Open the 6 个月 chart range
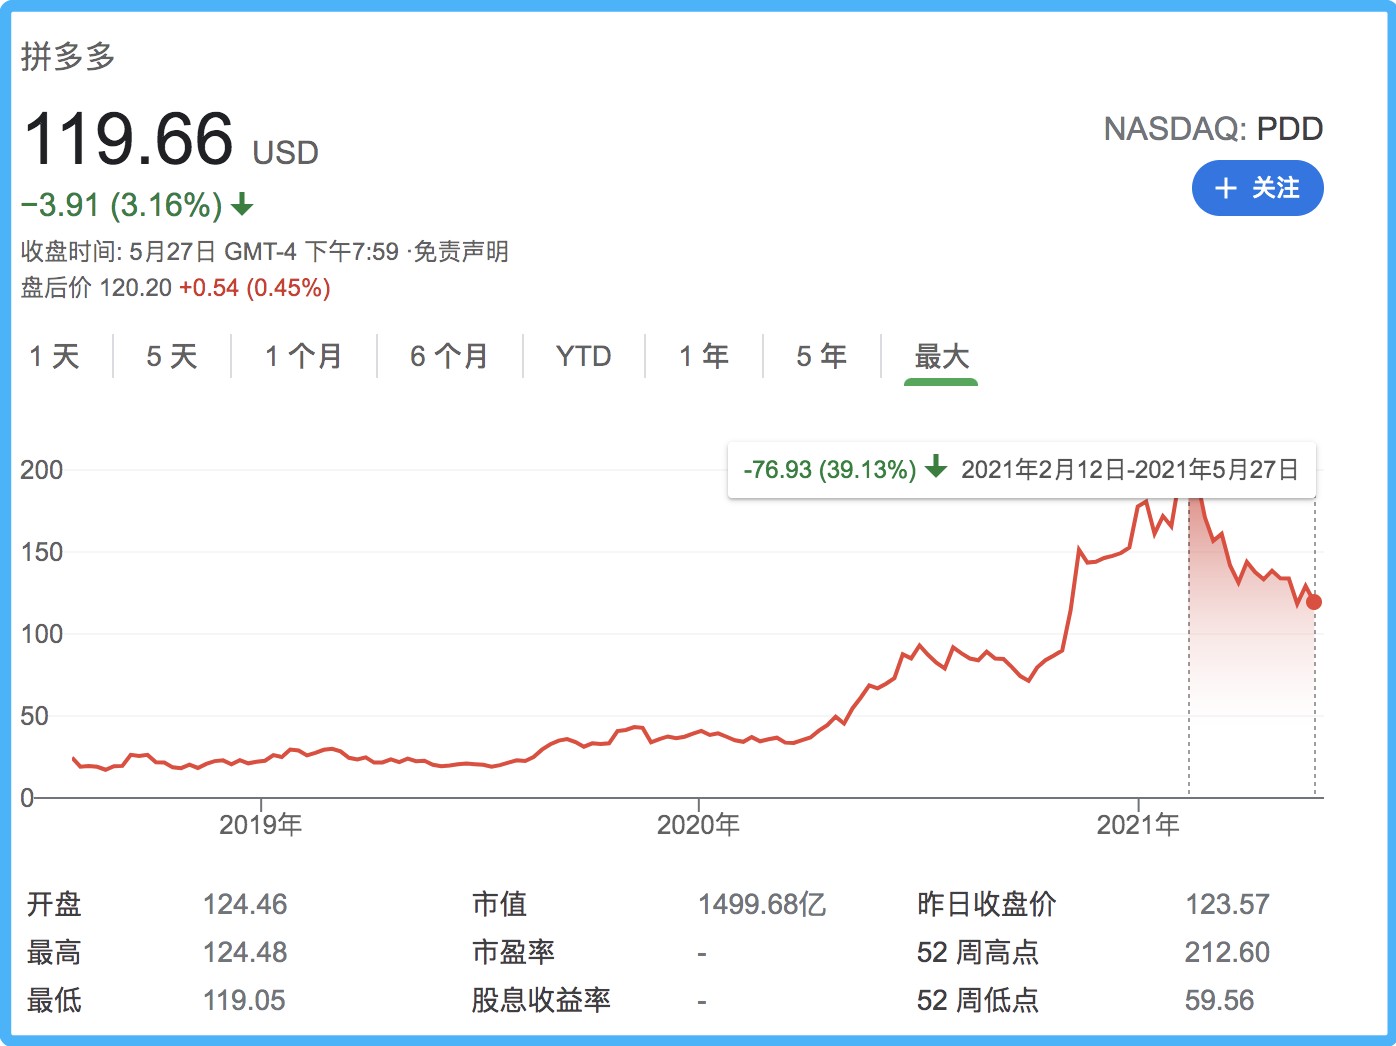Image resolution: width=1396 pixels, height=1046 pixels. [449, 356]
